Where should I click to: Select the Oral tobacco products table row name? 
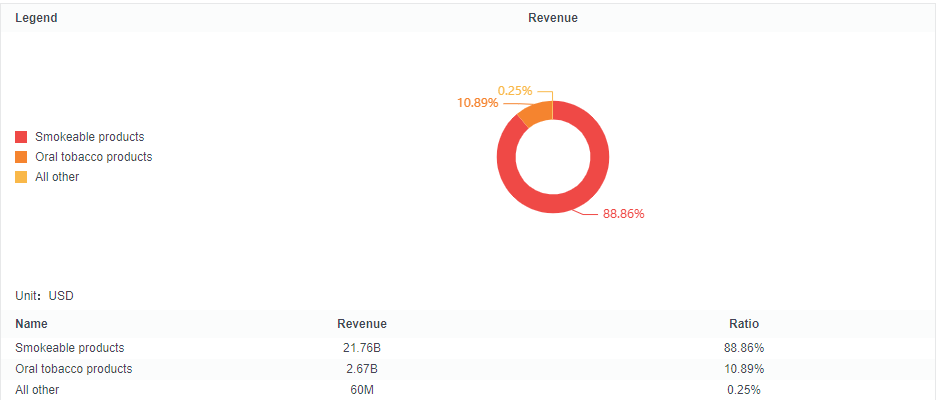tap(74, 368)
